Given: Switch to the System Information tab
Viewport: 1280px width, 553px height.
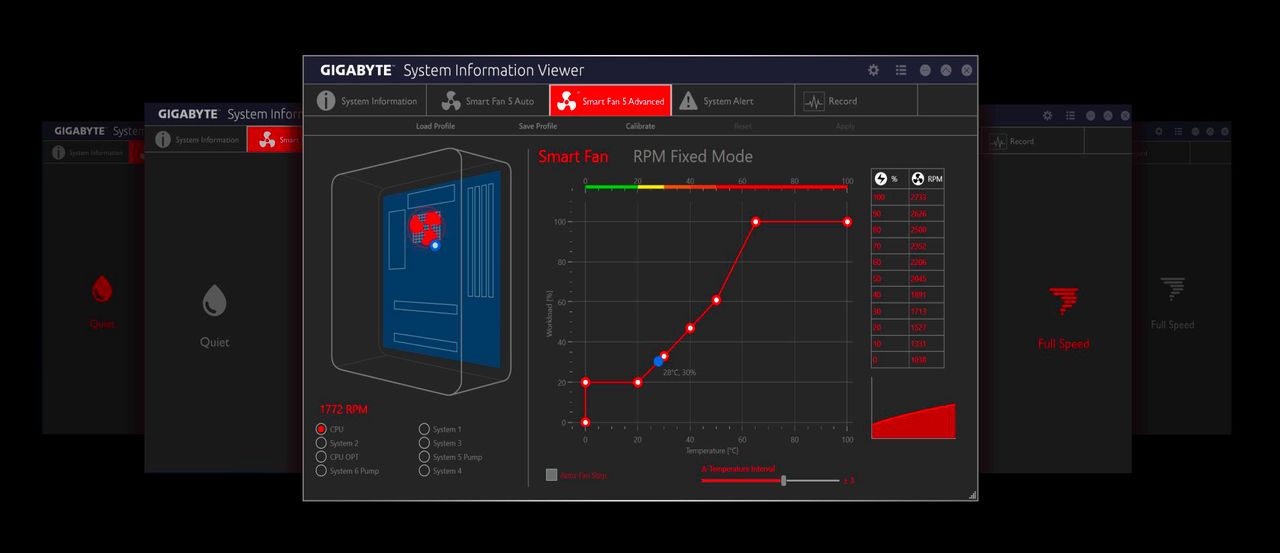Looking at the screenshot, I should pyautogui.click(x=365, y=101).
